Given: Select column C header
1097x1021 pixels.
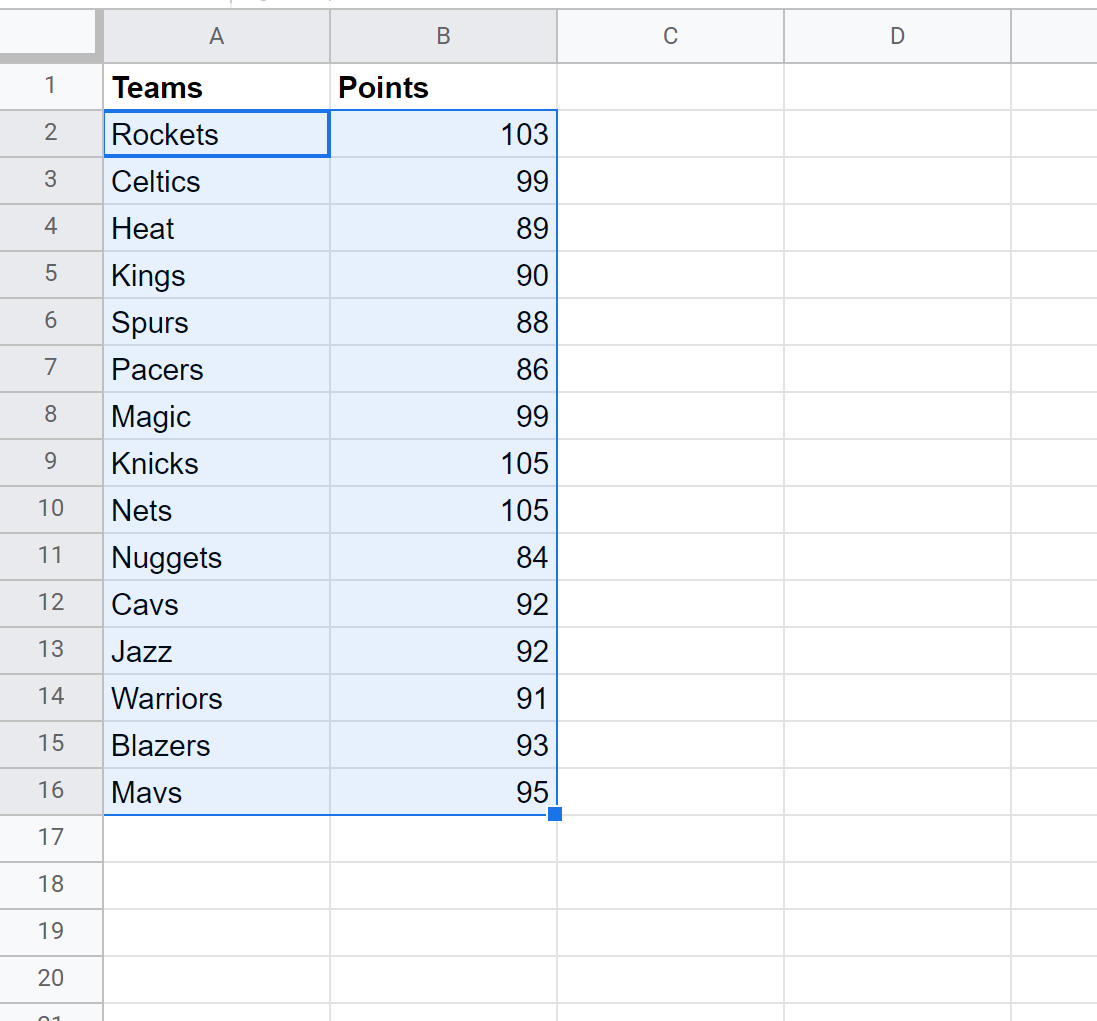Looking at the screenshot, I should 670,36.
